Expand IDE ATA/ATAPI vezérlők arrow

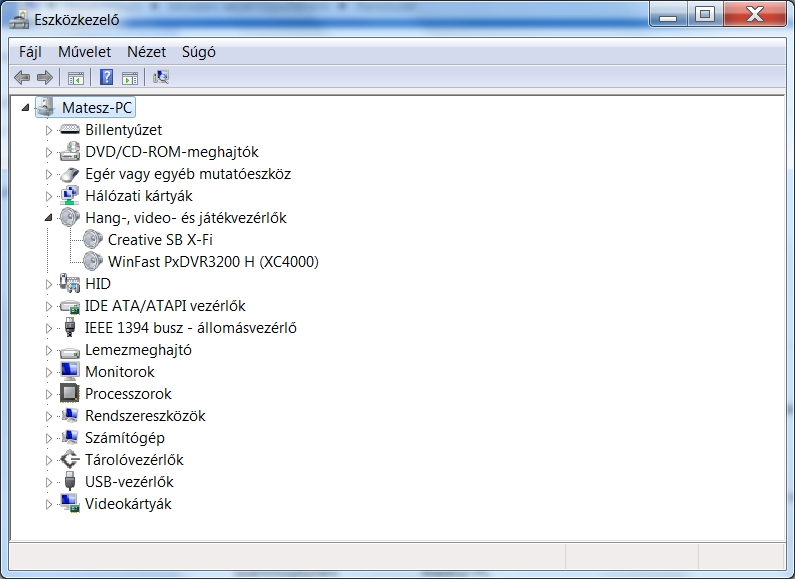pos(49,306)
